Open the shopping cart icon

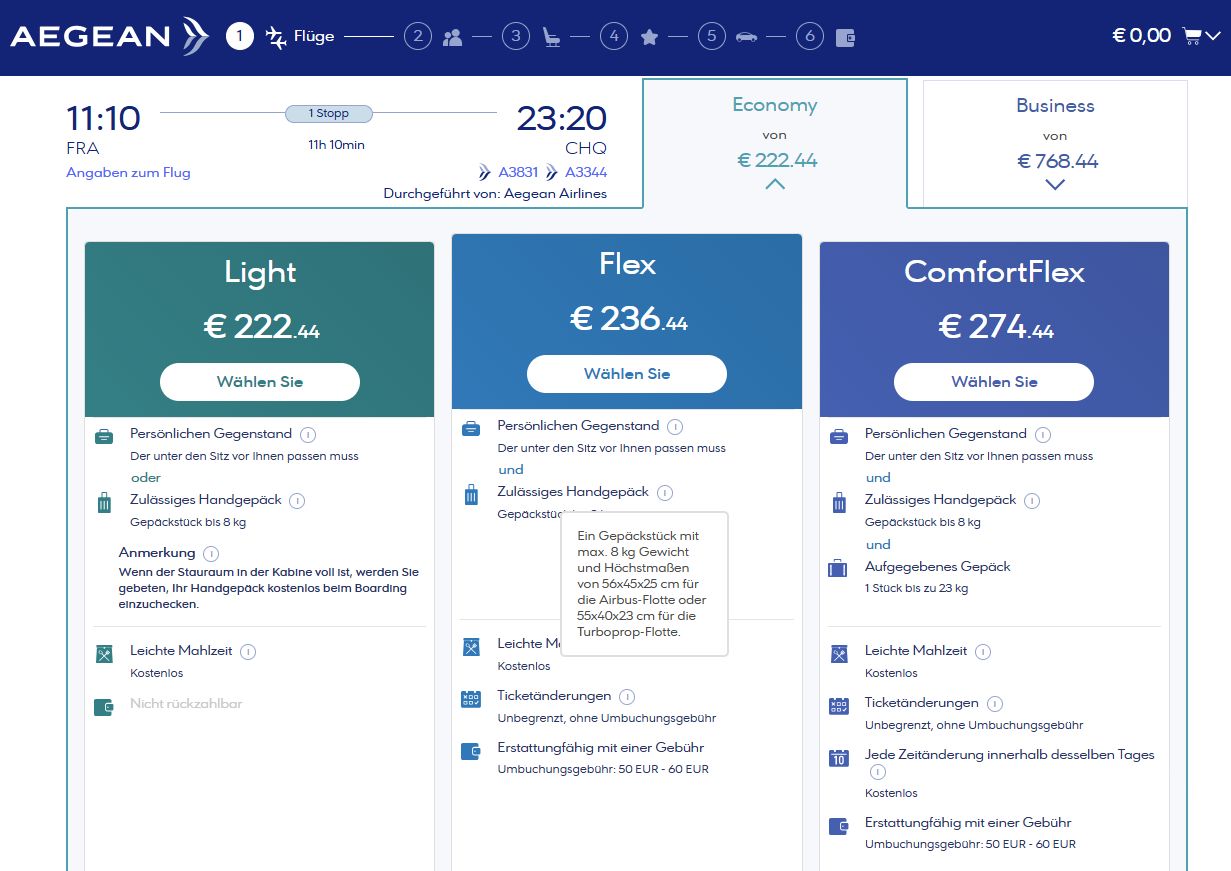(x=1191, y=37)
